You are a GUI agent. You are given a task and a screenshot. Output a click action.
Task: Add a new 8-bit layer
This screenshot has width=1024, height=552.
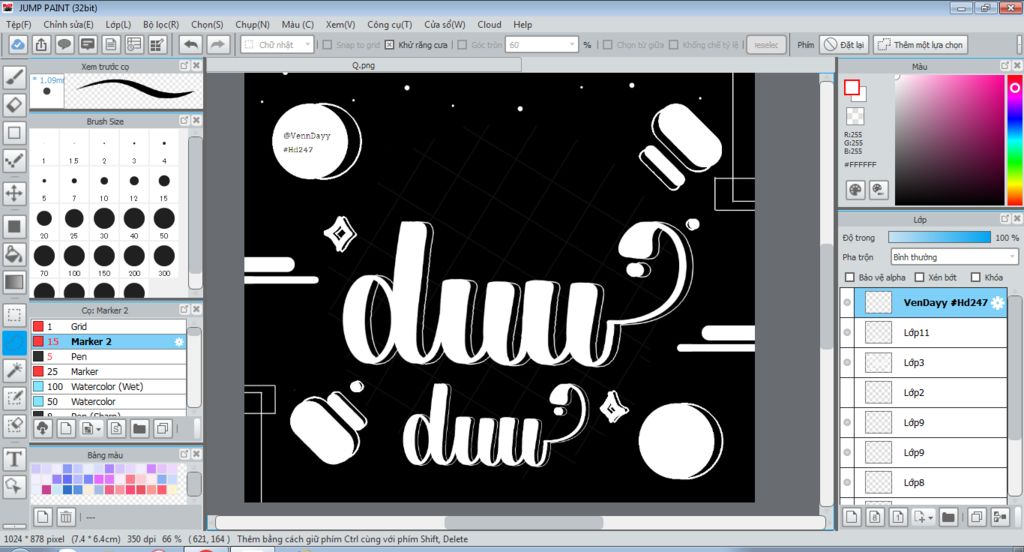pos(875,517)
